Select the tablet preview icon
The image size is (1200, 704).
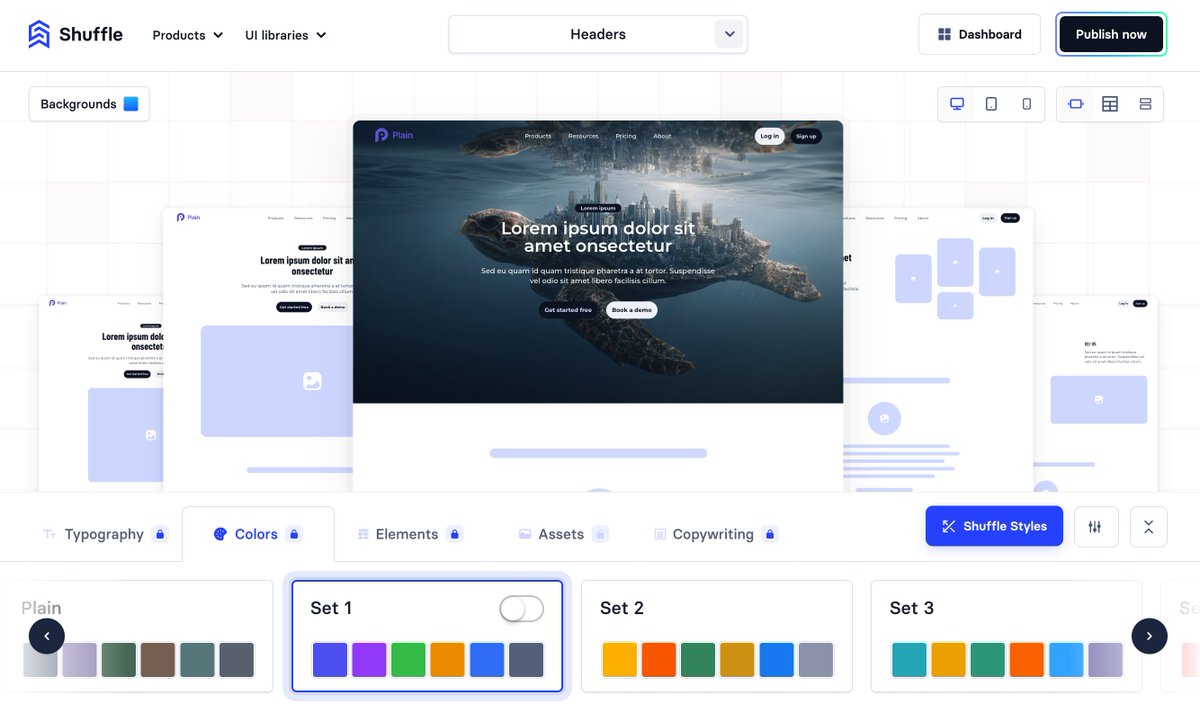(991, 104)
